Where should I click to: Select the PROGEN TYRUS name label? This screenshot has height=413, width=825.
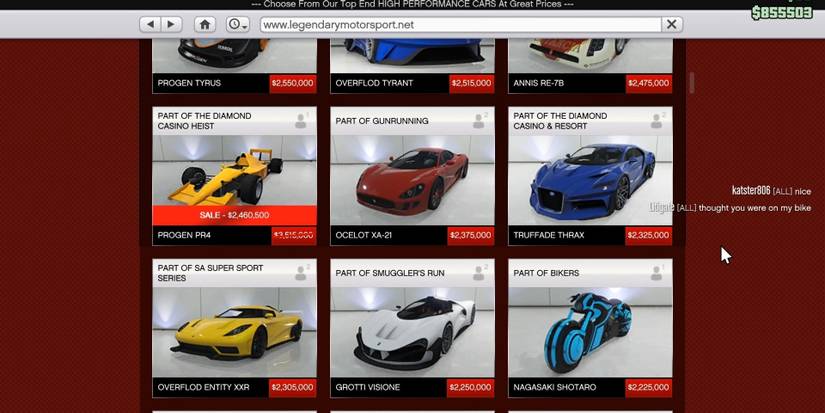[x=189, y=83]
